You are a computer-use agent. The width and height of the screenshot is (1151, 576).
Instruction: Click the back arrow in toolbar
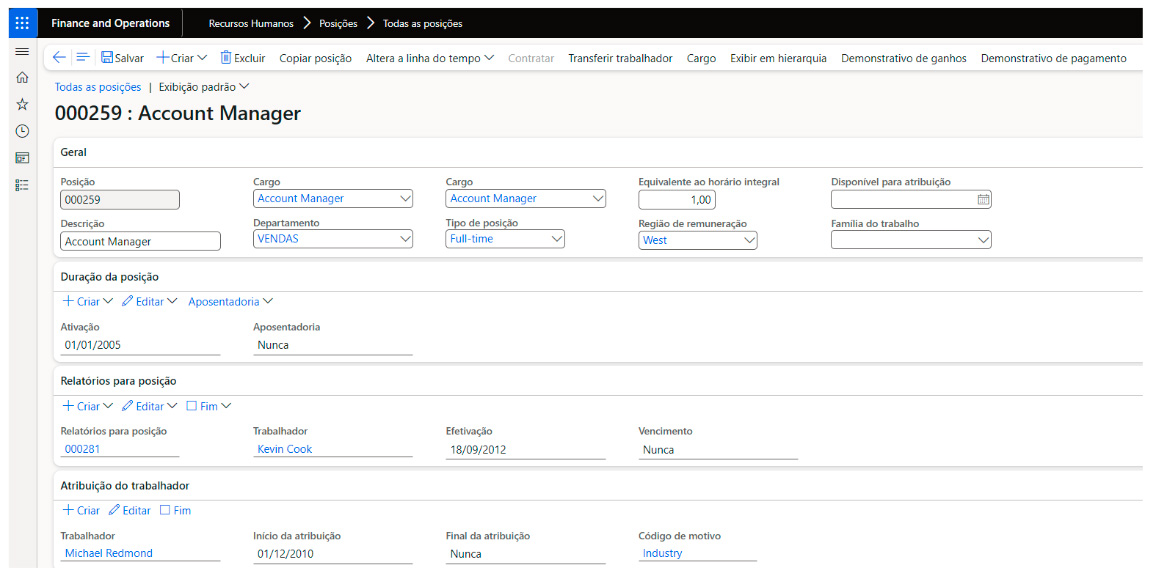(59, 58)
